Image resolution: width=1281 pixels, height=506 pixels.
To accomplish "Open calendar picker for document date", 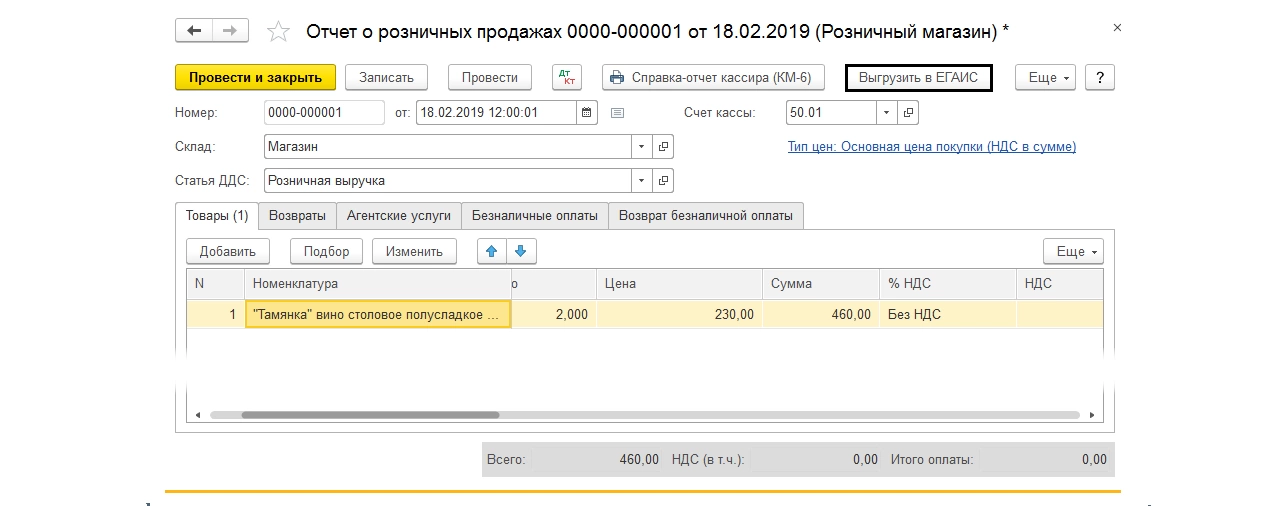I will (x=587, y=112).
